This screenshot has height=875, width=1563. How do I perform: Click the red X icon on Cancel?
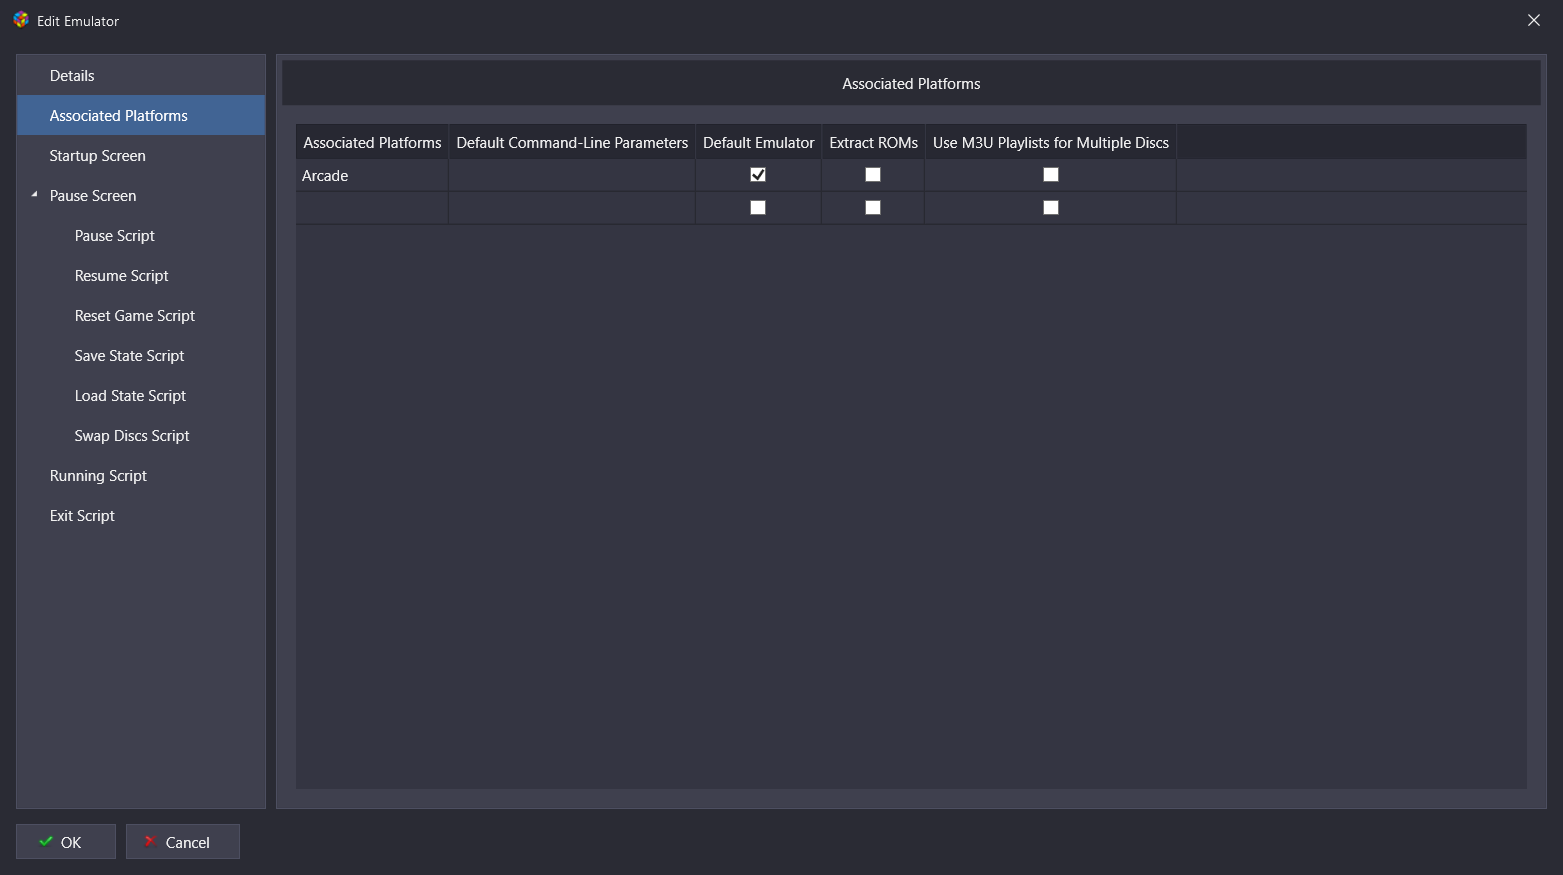pos(149,841)
